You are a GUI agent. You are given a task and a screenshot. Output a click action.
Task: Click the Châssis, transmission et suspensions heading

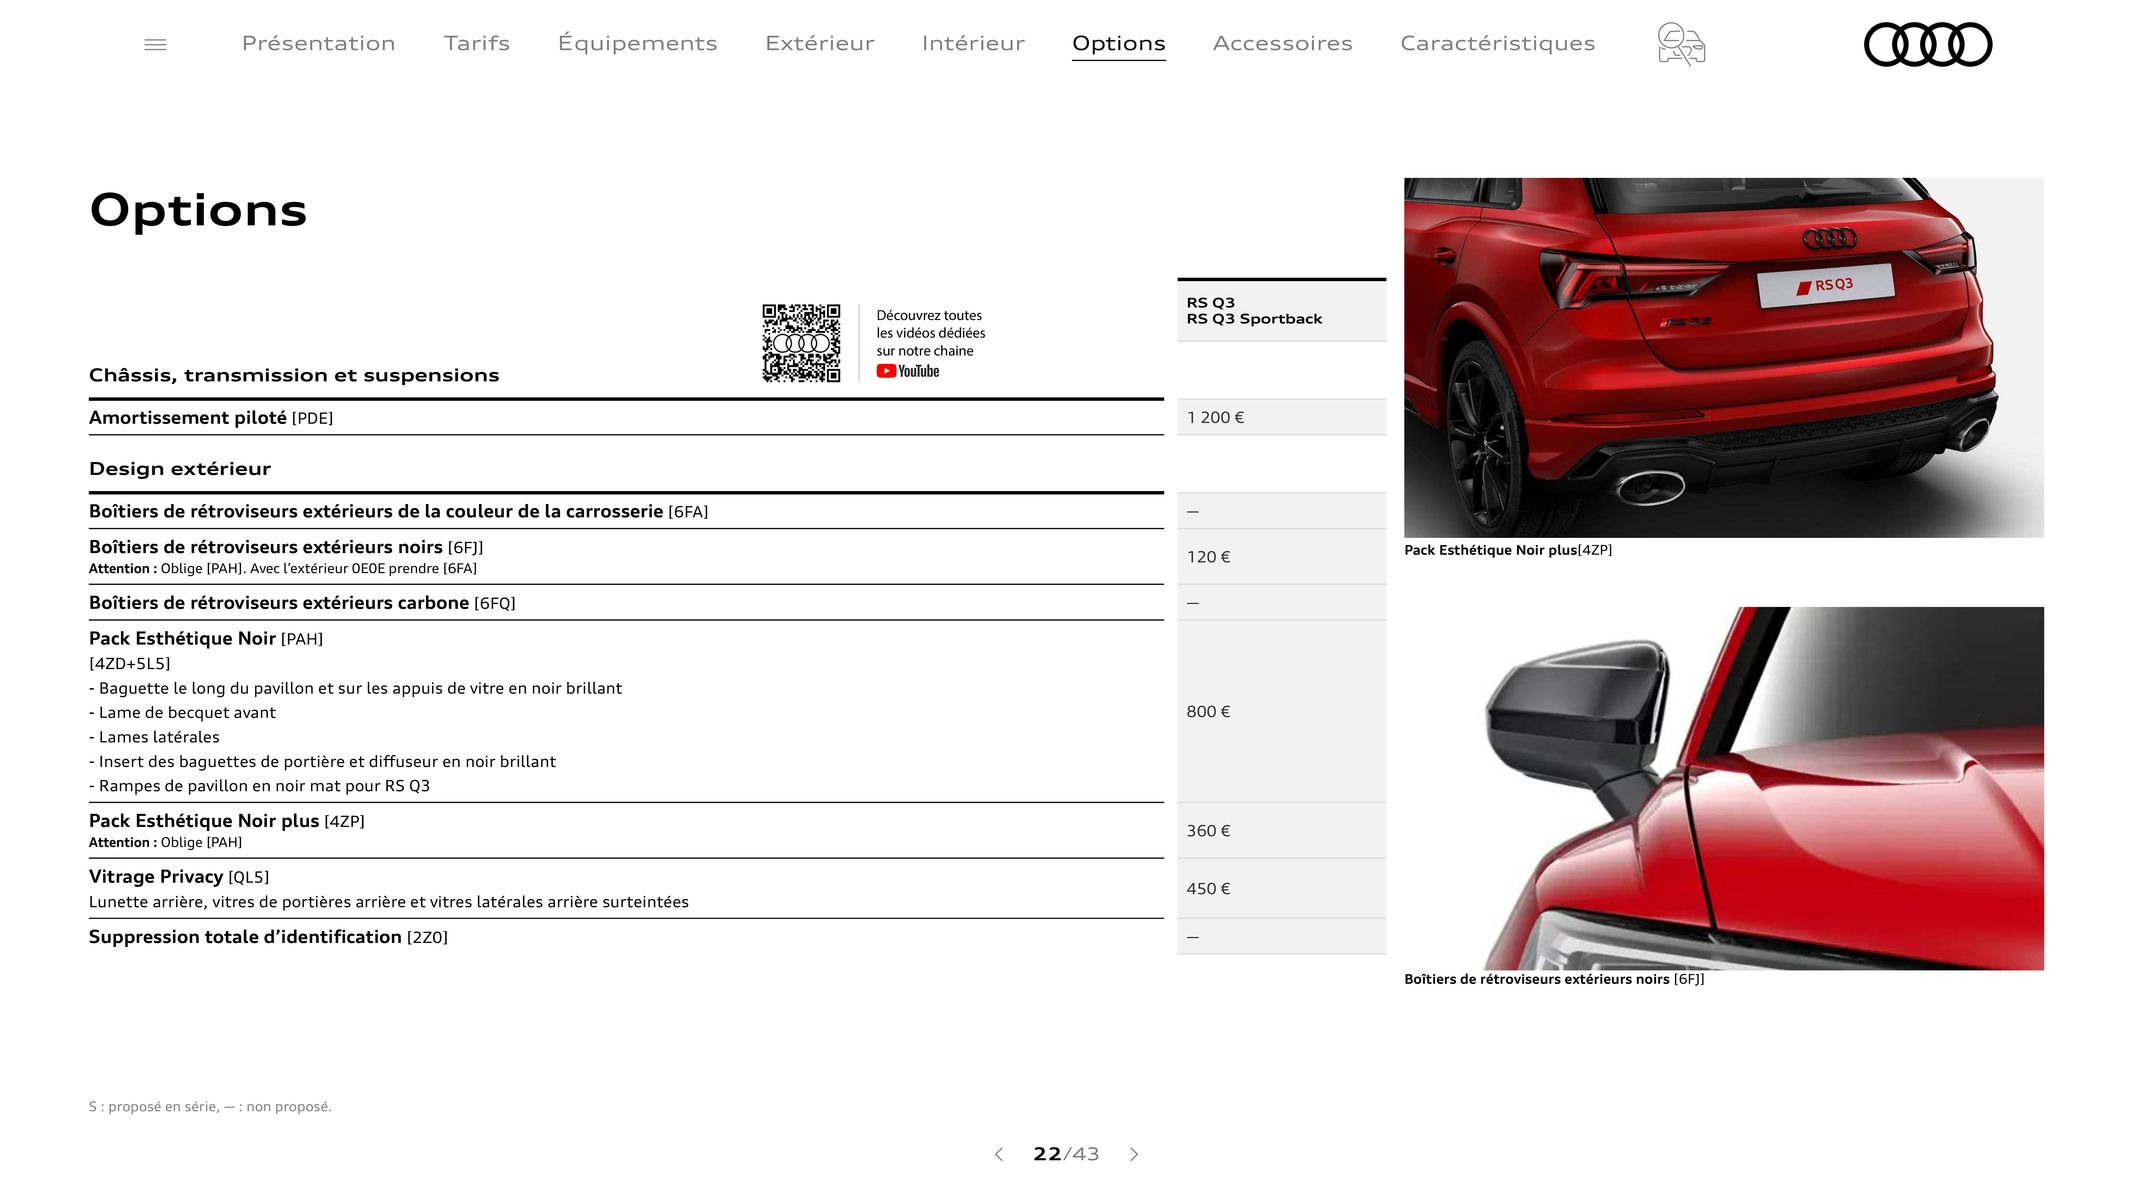(x=294, y=375)
